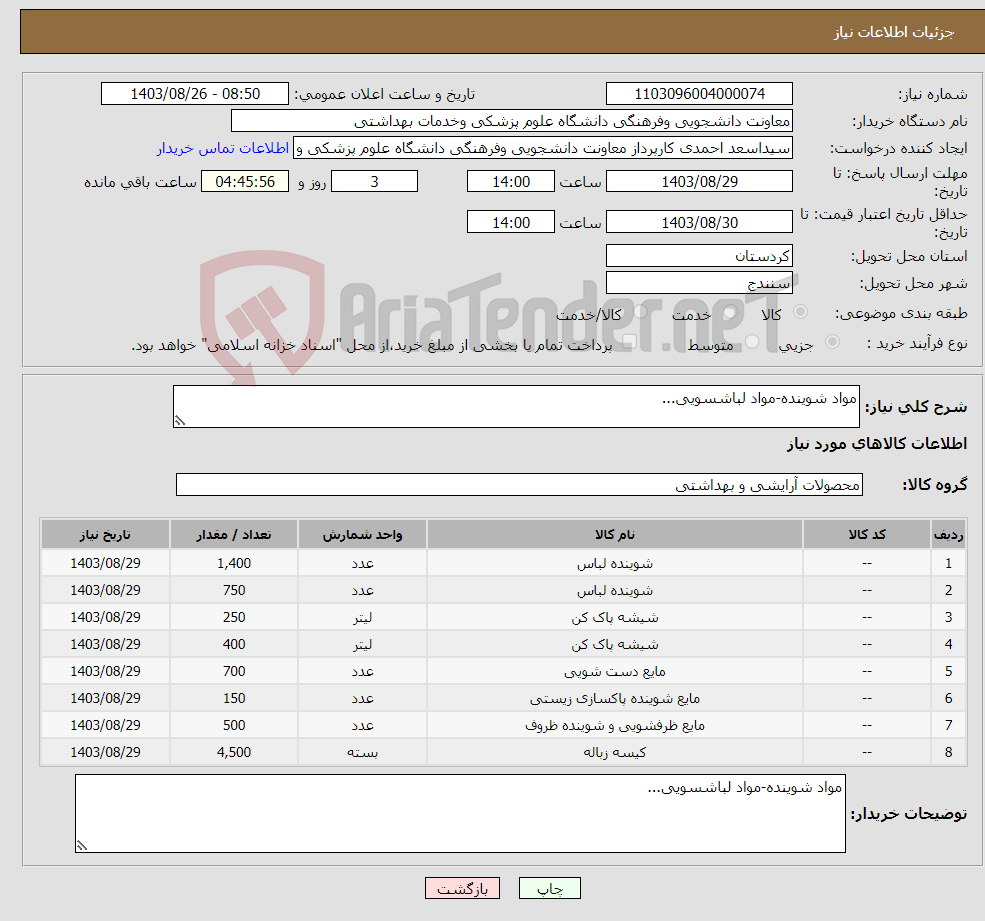Click the remaining days field showing 3
This screenshot has width=985, height=921.
(x=374, y=182)
